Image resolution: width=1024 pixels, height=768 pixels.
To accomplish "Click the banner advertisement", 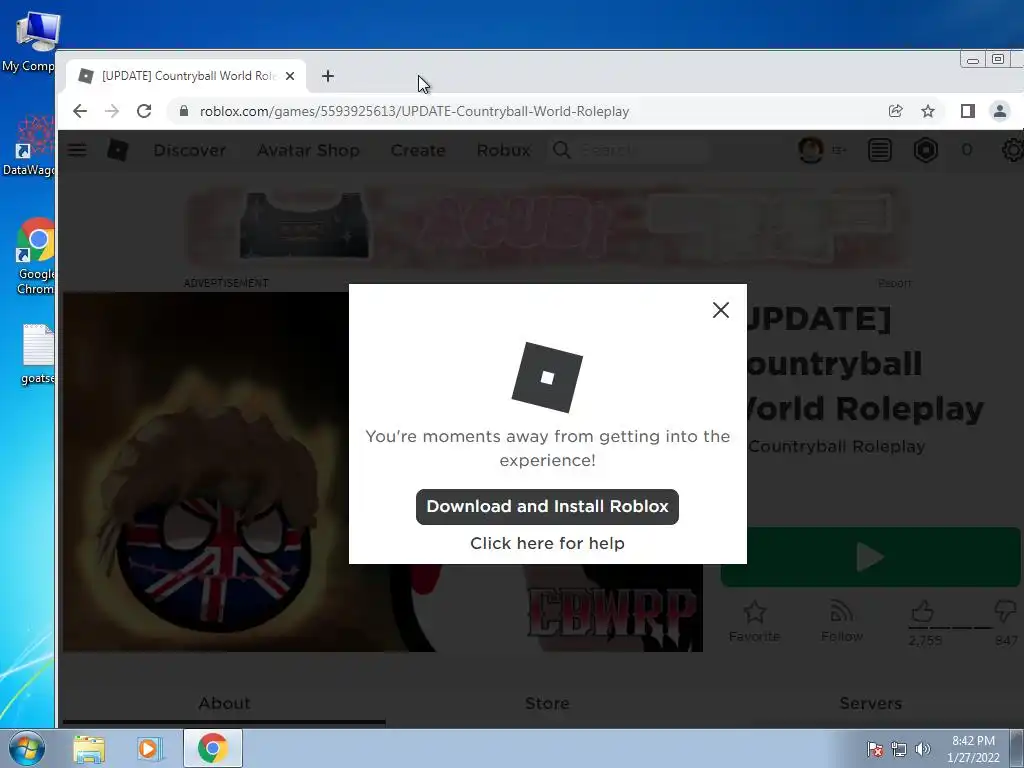I will click(546, 228).
